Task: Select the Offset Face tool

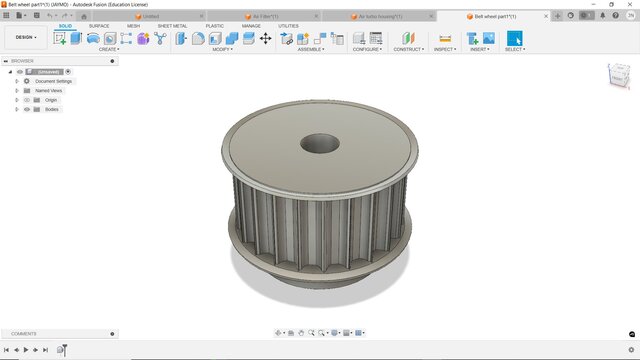Action: coord(249,38)
